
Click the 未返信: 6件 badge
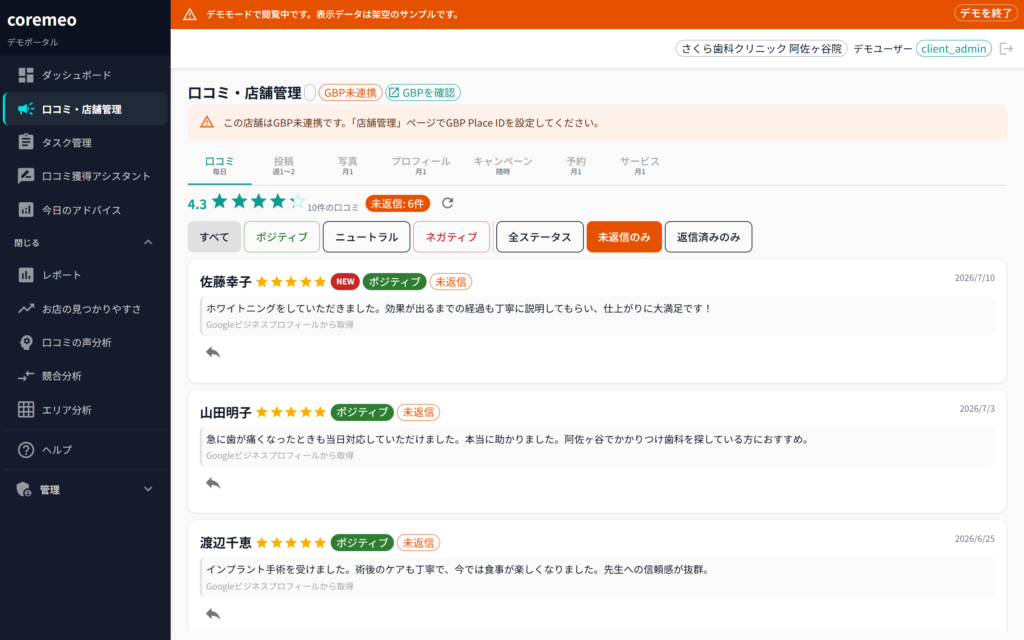[398, 204]
